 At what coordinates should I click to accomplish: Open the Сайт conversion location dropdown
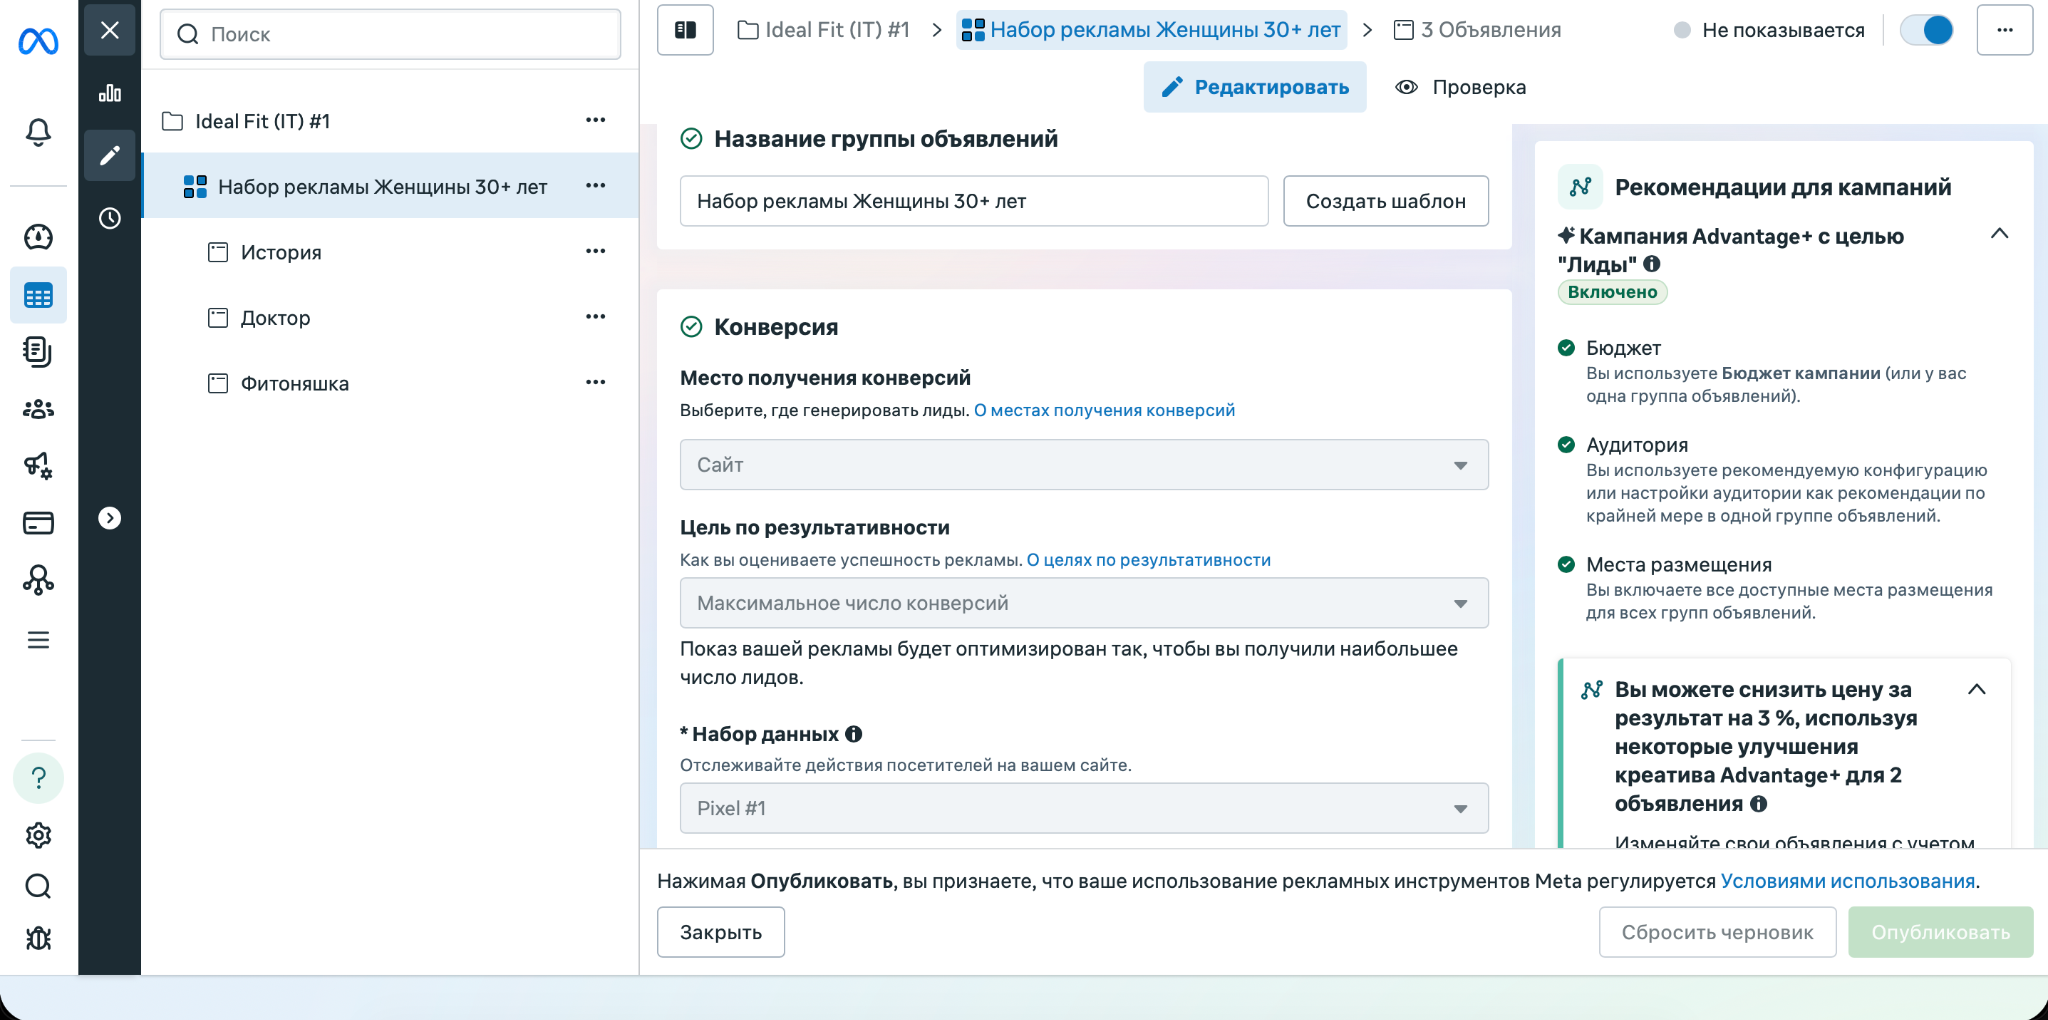tap(1083, 465)
